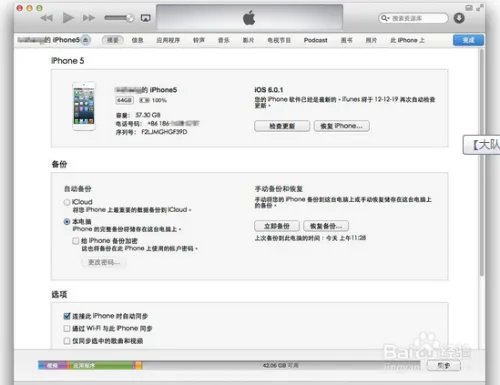This screenshot has width=500, height=385.
Task: Open the 照片 photos tab
Action: coord(371,40)
